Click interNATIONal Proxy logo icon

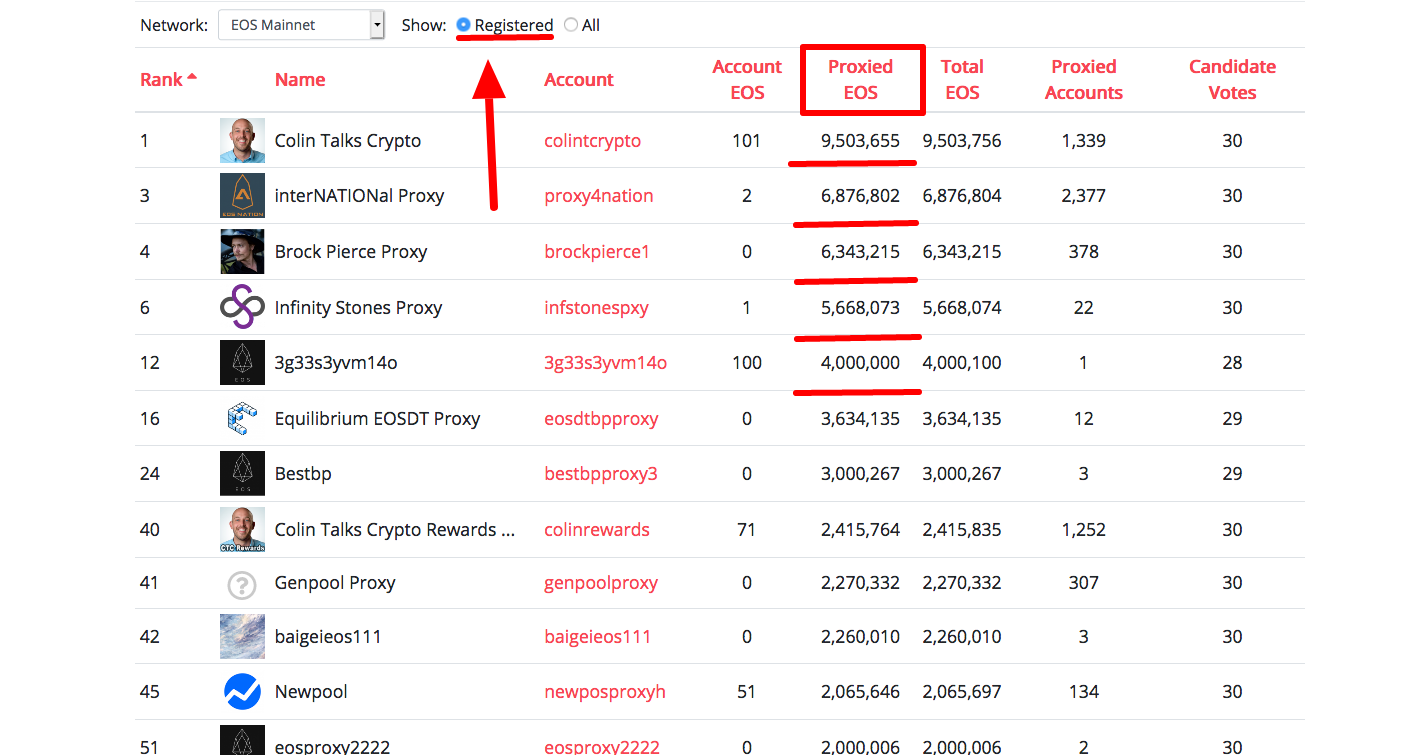[x=242, y=196]
